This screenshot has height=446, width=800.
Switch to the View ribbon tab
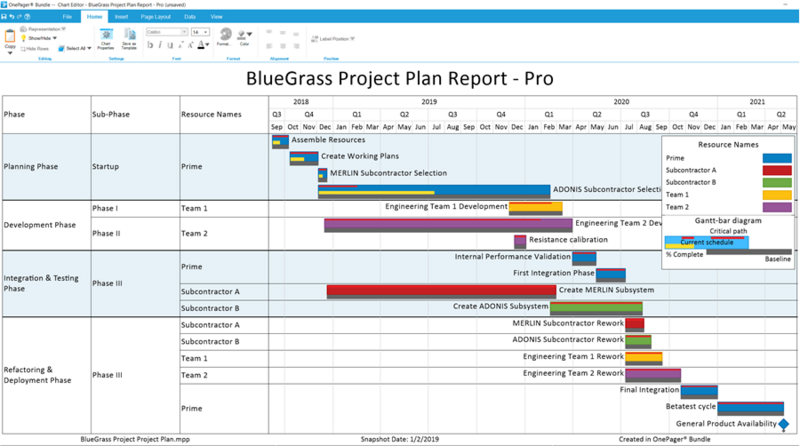point(216,17)
